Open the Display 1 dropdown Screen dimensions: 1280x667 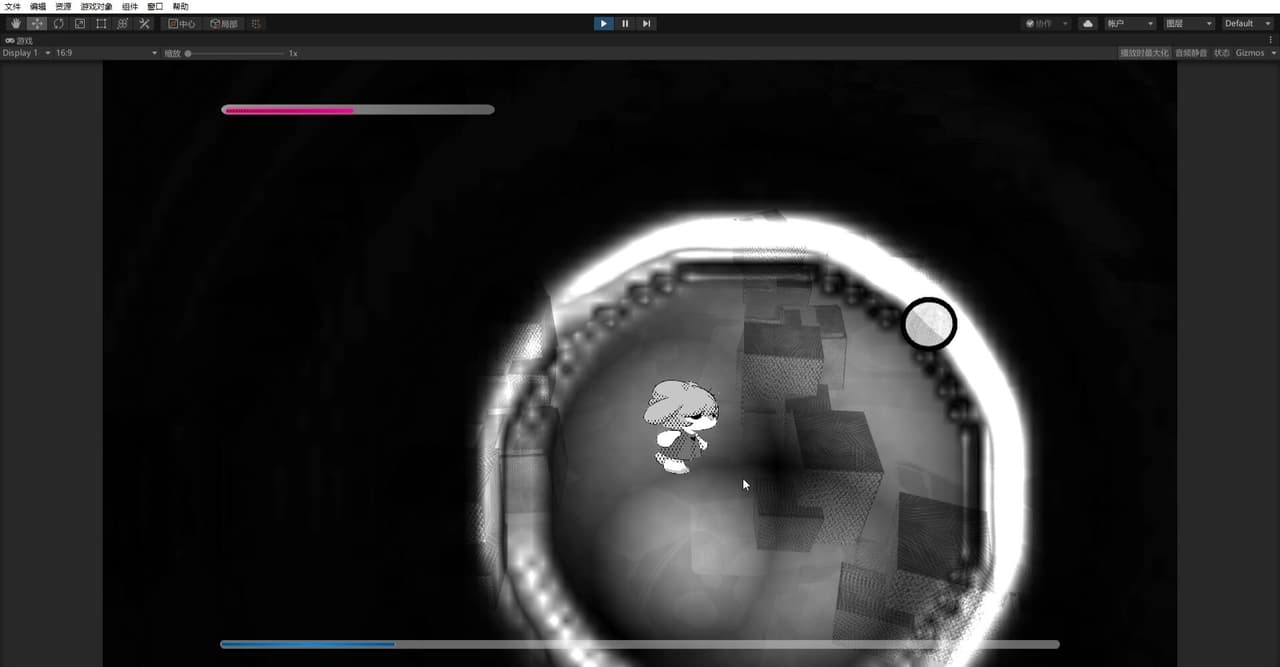tap(27, 53)
